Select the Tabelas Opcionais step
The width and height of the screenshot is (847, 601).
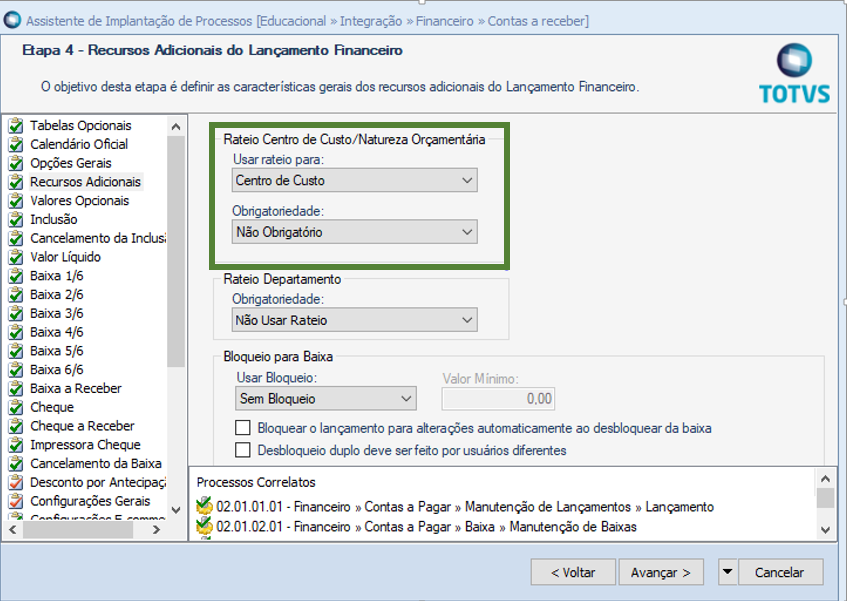pyautogui.click(x=80, y=126)
